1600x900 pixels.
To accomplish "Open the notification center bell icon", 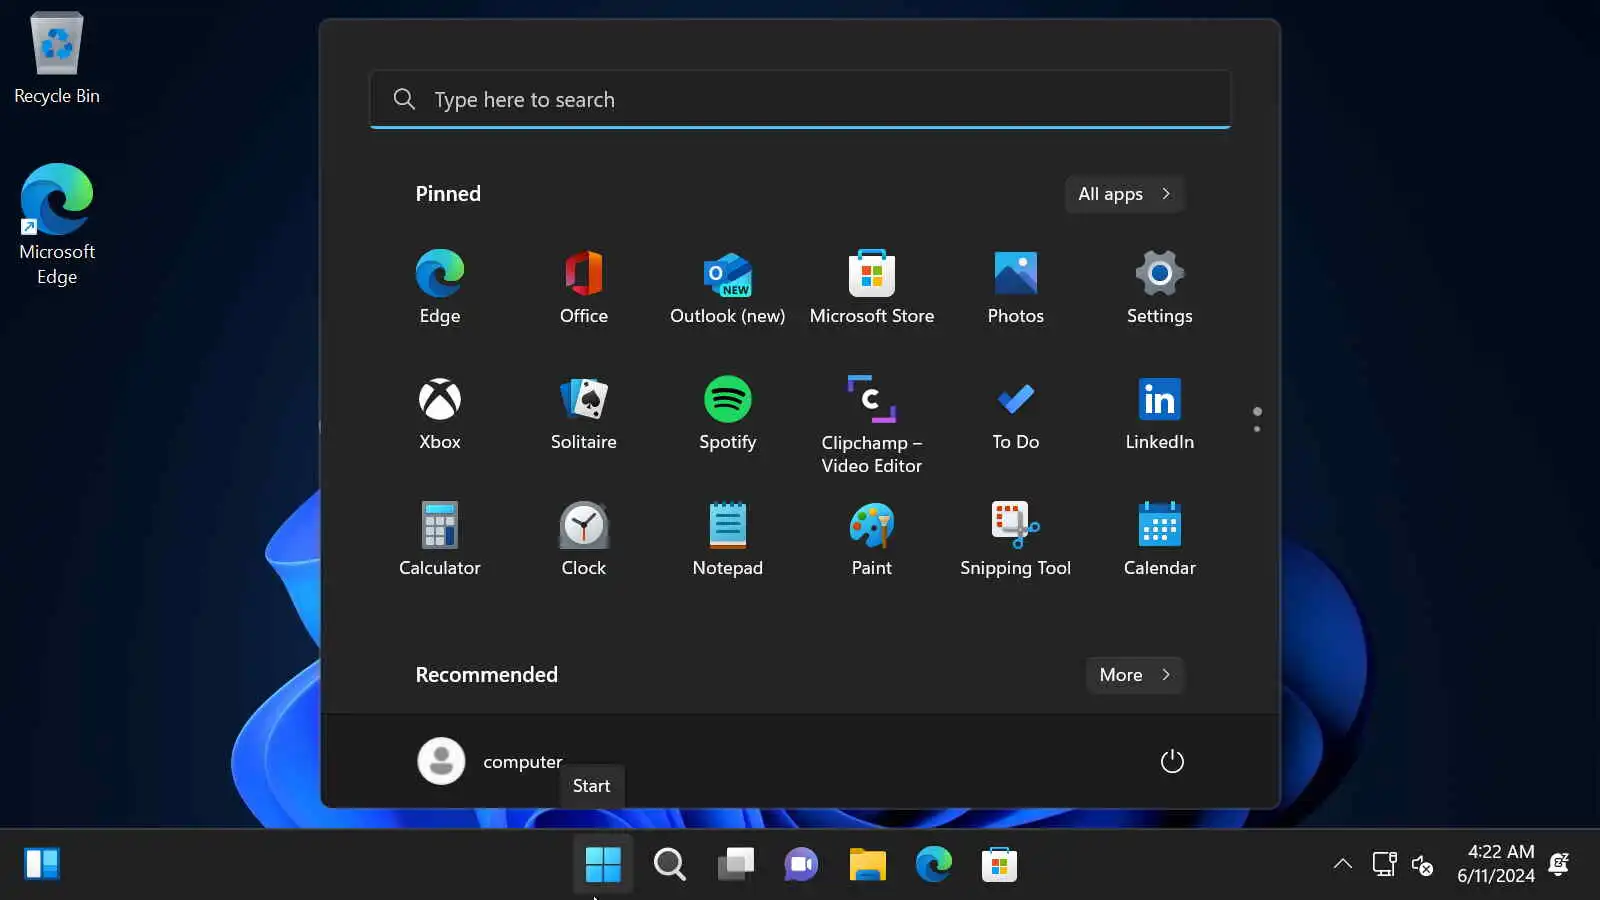I will (x=1559, y=864).
